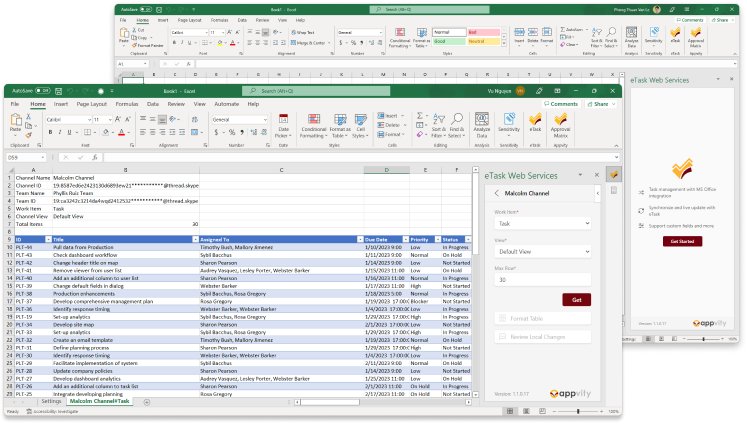Viewport: 747px width, 424px height.
Task: Open View dropdown showing Default View
Action: [543, 252]
